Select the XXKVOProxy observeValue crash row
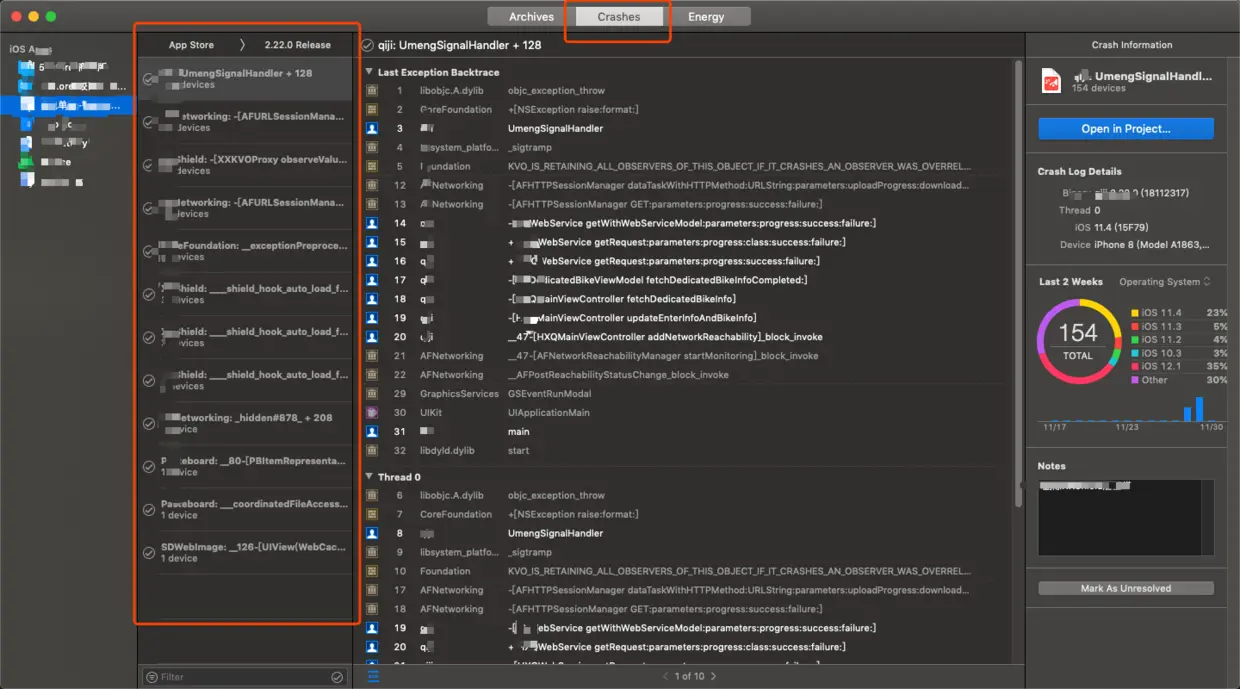 click(x=245, y=165)
